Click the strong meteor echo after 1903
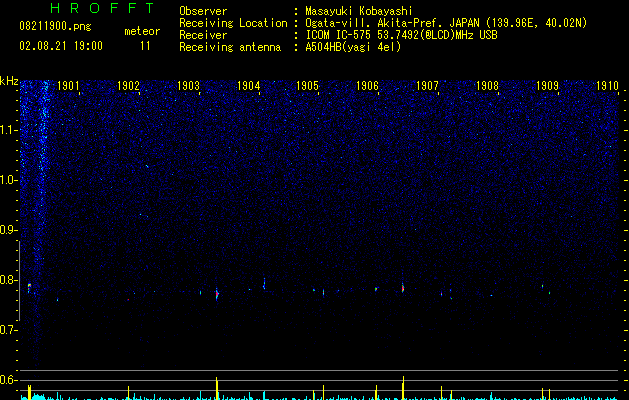 click(217, 294)
